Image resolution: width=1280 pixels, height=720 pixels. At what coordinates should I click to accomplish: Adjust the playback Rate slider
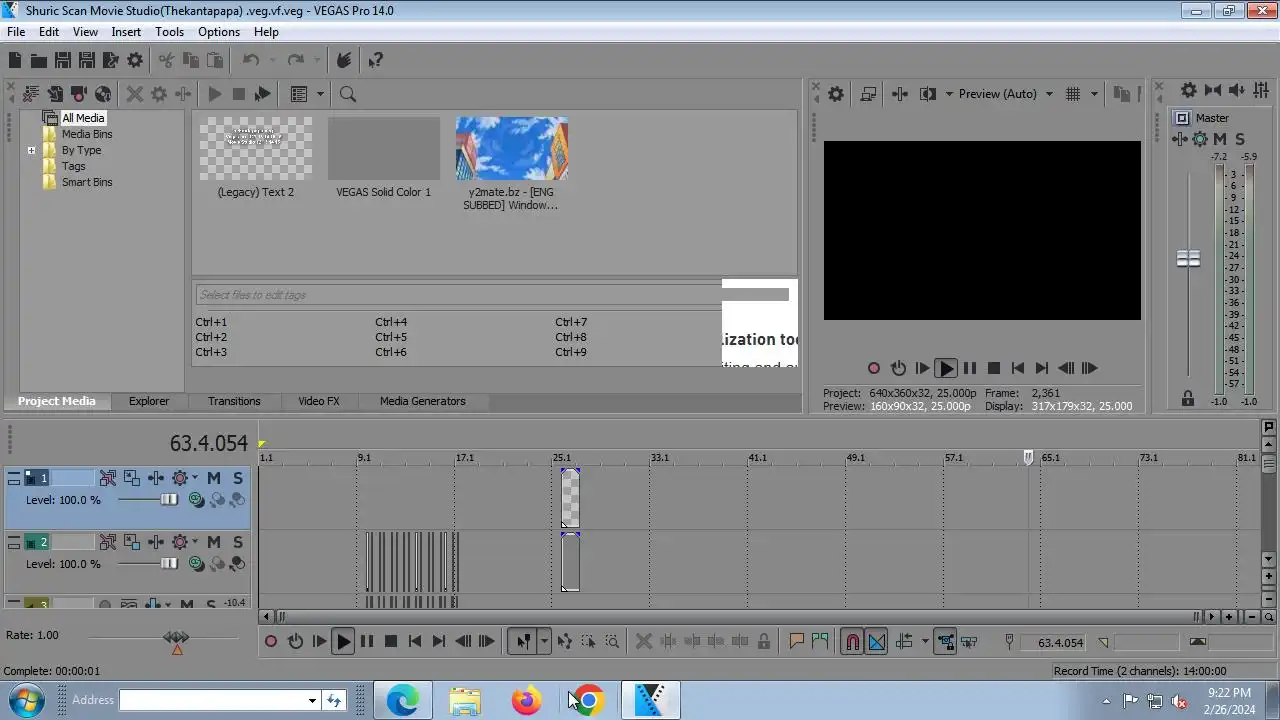[x=176, y=640]
